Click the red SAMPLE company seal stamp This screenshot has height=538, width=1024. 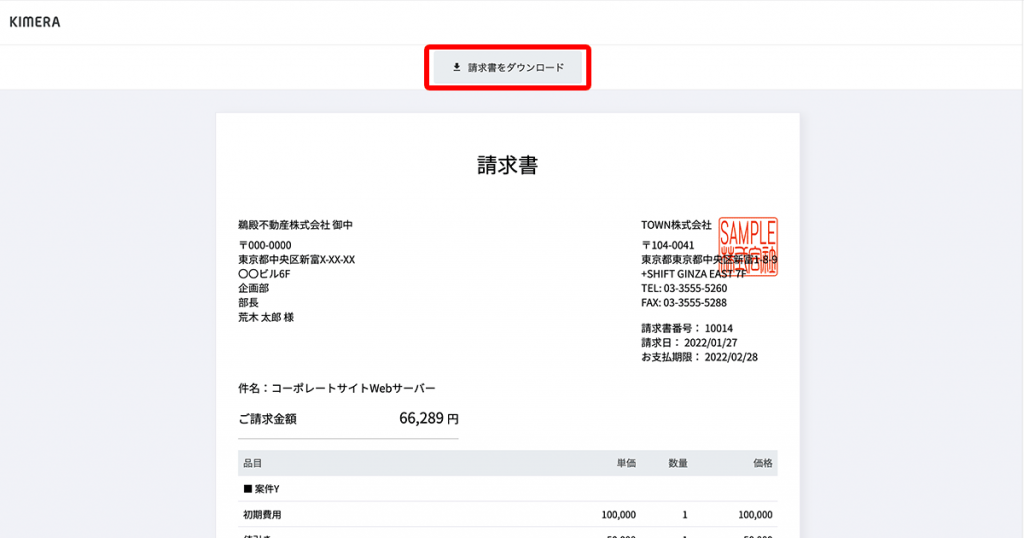pos(748,247)
